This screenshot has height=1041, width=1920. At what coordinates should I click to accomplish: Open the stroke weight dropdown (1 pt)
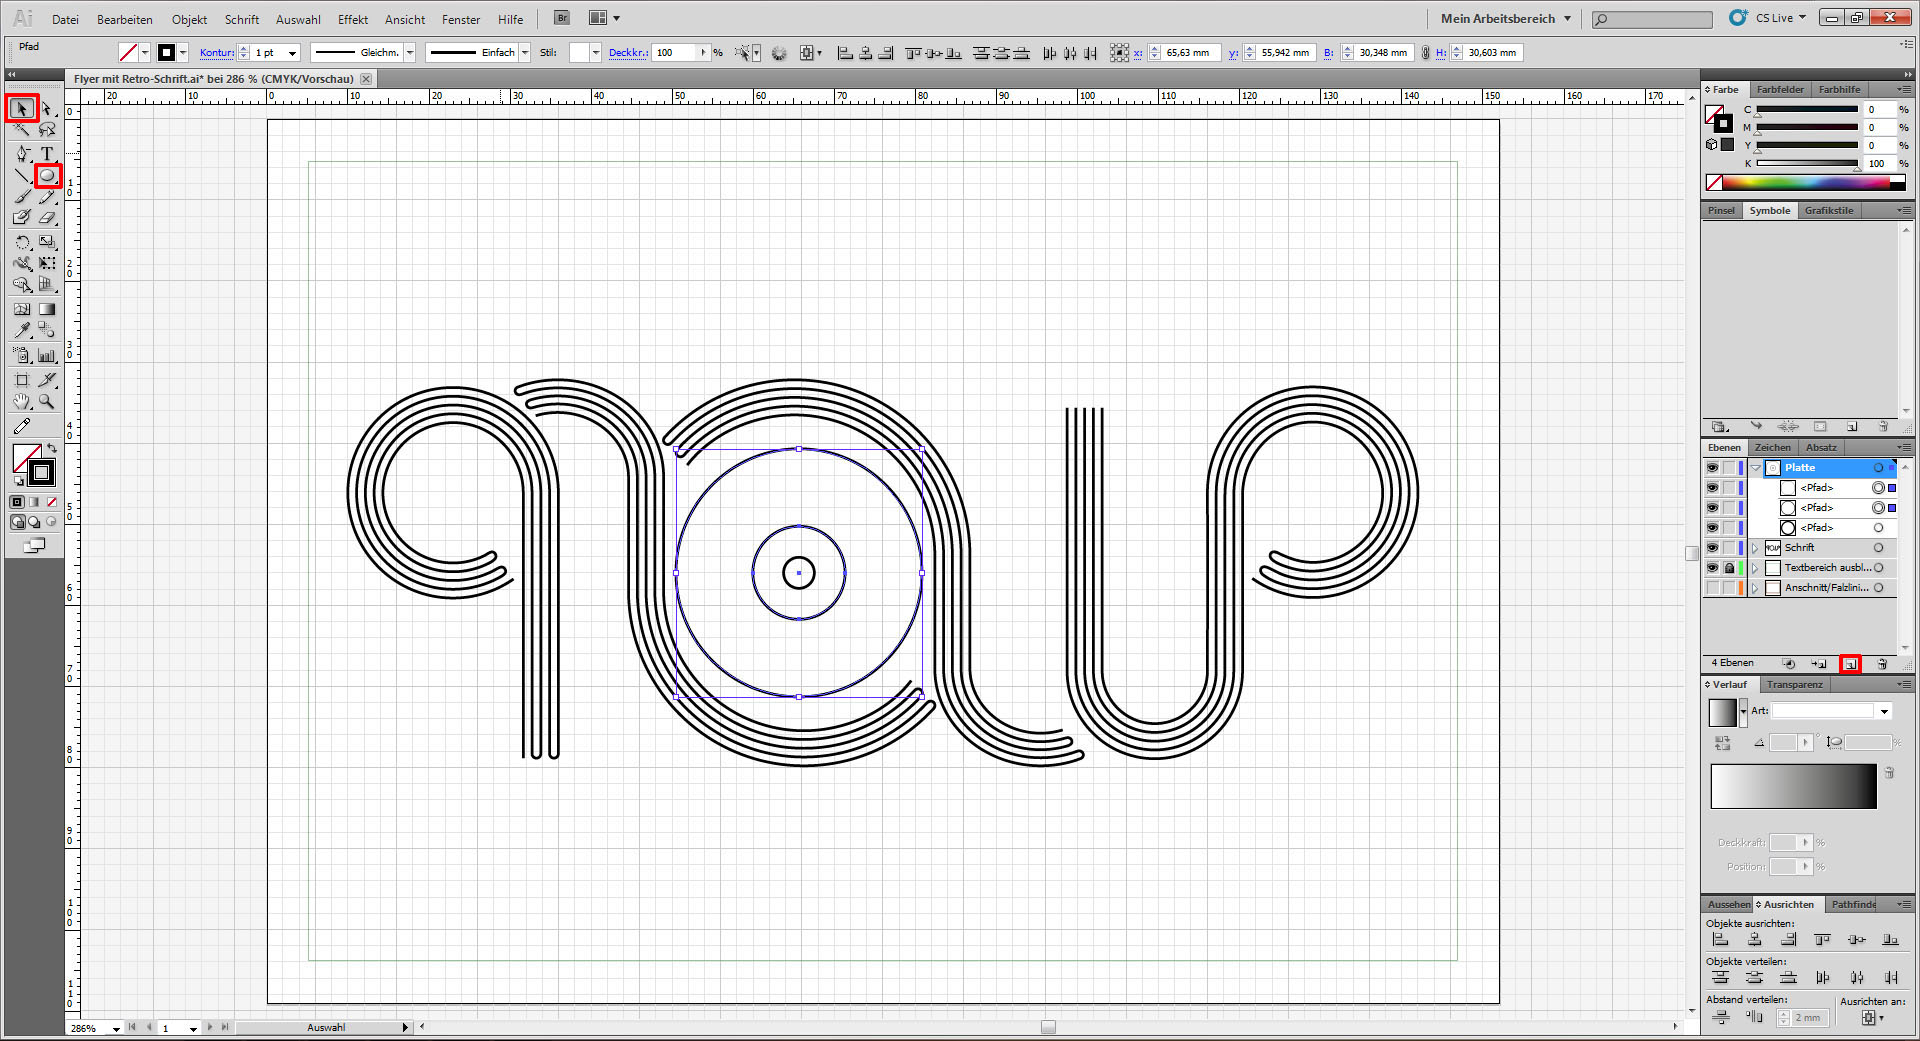click(292, 53)
